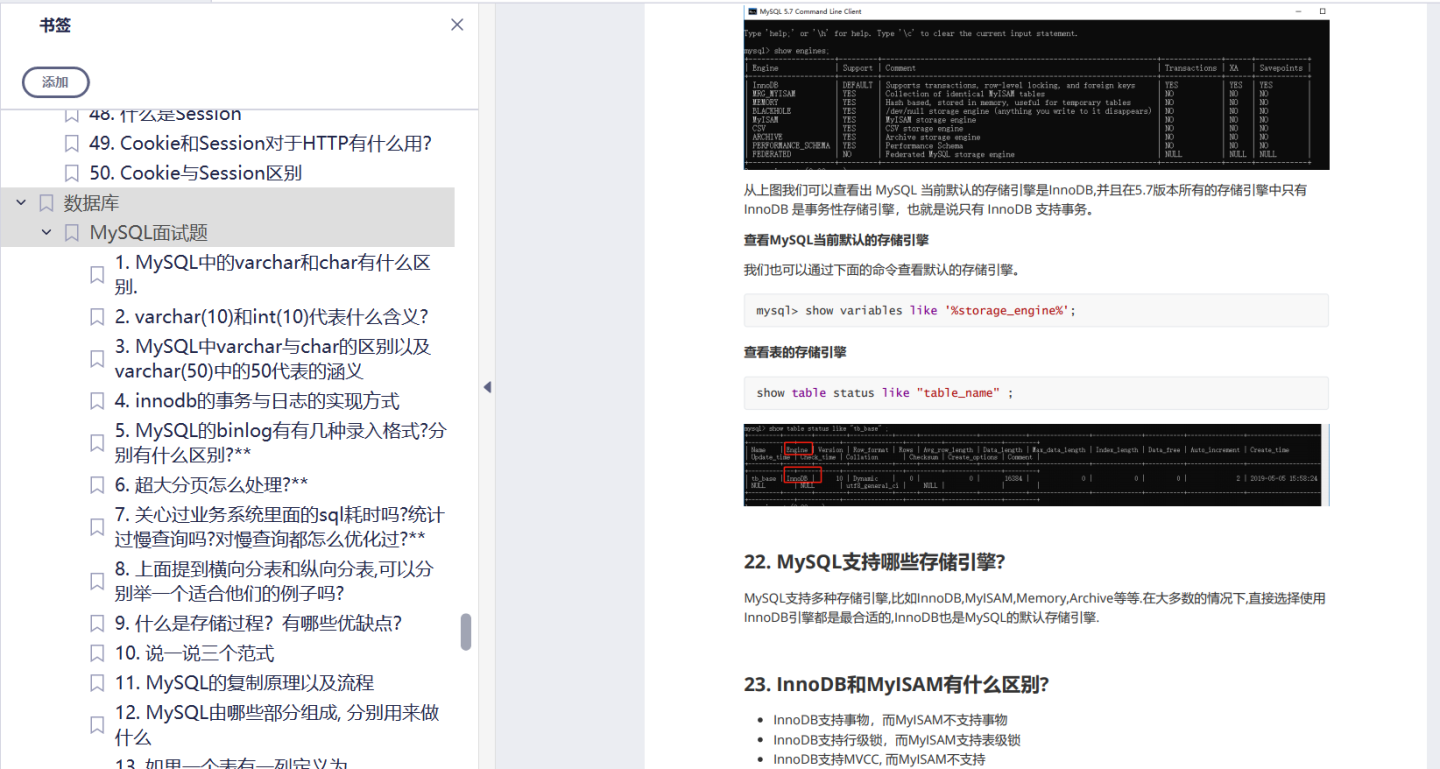Click bookmark icon for 2. varchar(10)和int(10)代表什么含义
1440x769 pixels.
point(97,317)
